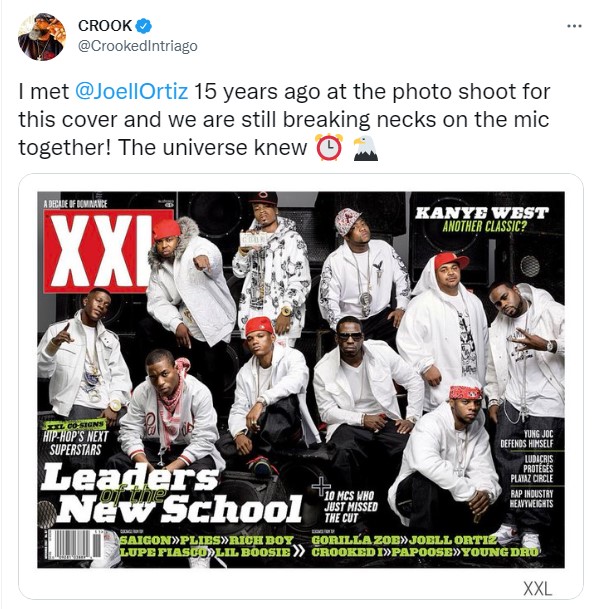598x609 pixels.
Task: Click the tweet text "The universe knew"
Action: tap(213, 148)
